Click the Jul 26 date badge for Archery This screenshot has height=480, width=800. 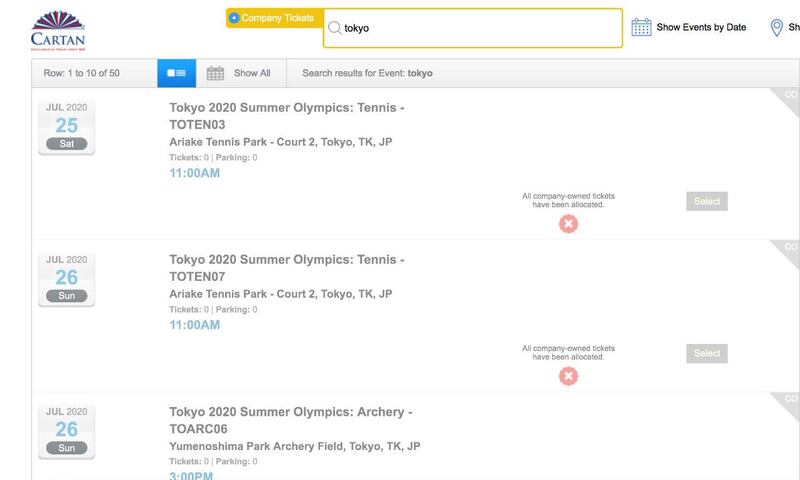(x=67, y=431)
